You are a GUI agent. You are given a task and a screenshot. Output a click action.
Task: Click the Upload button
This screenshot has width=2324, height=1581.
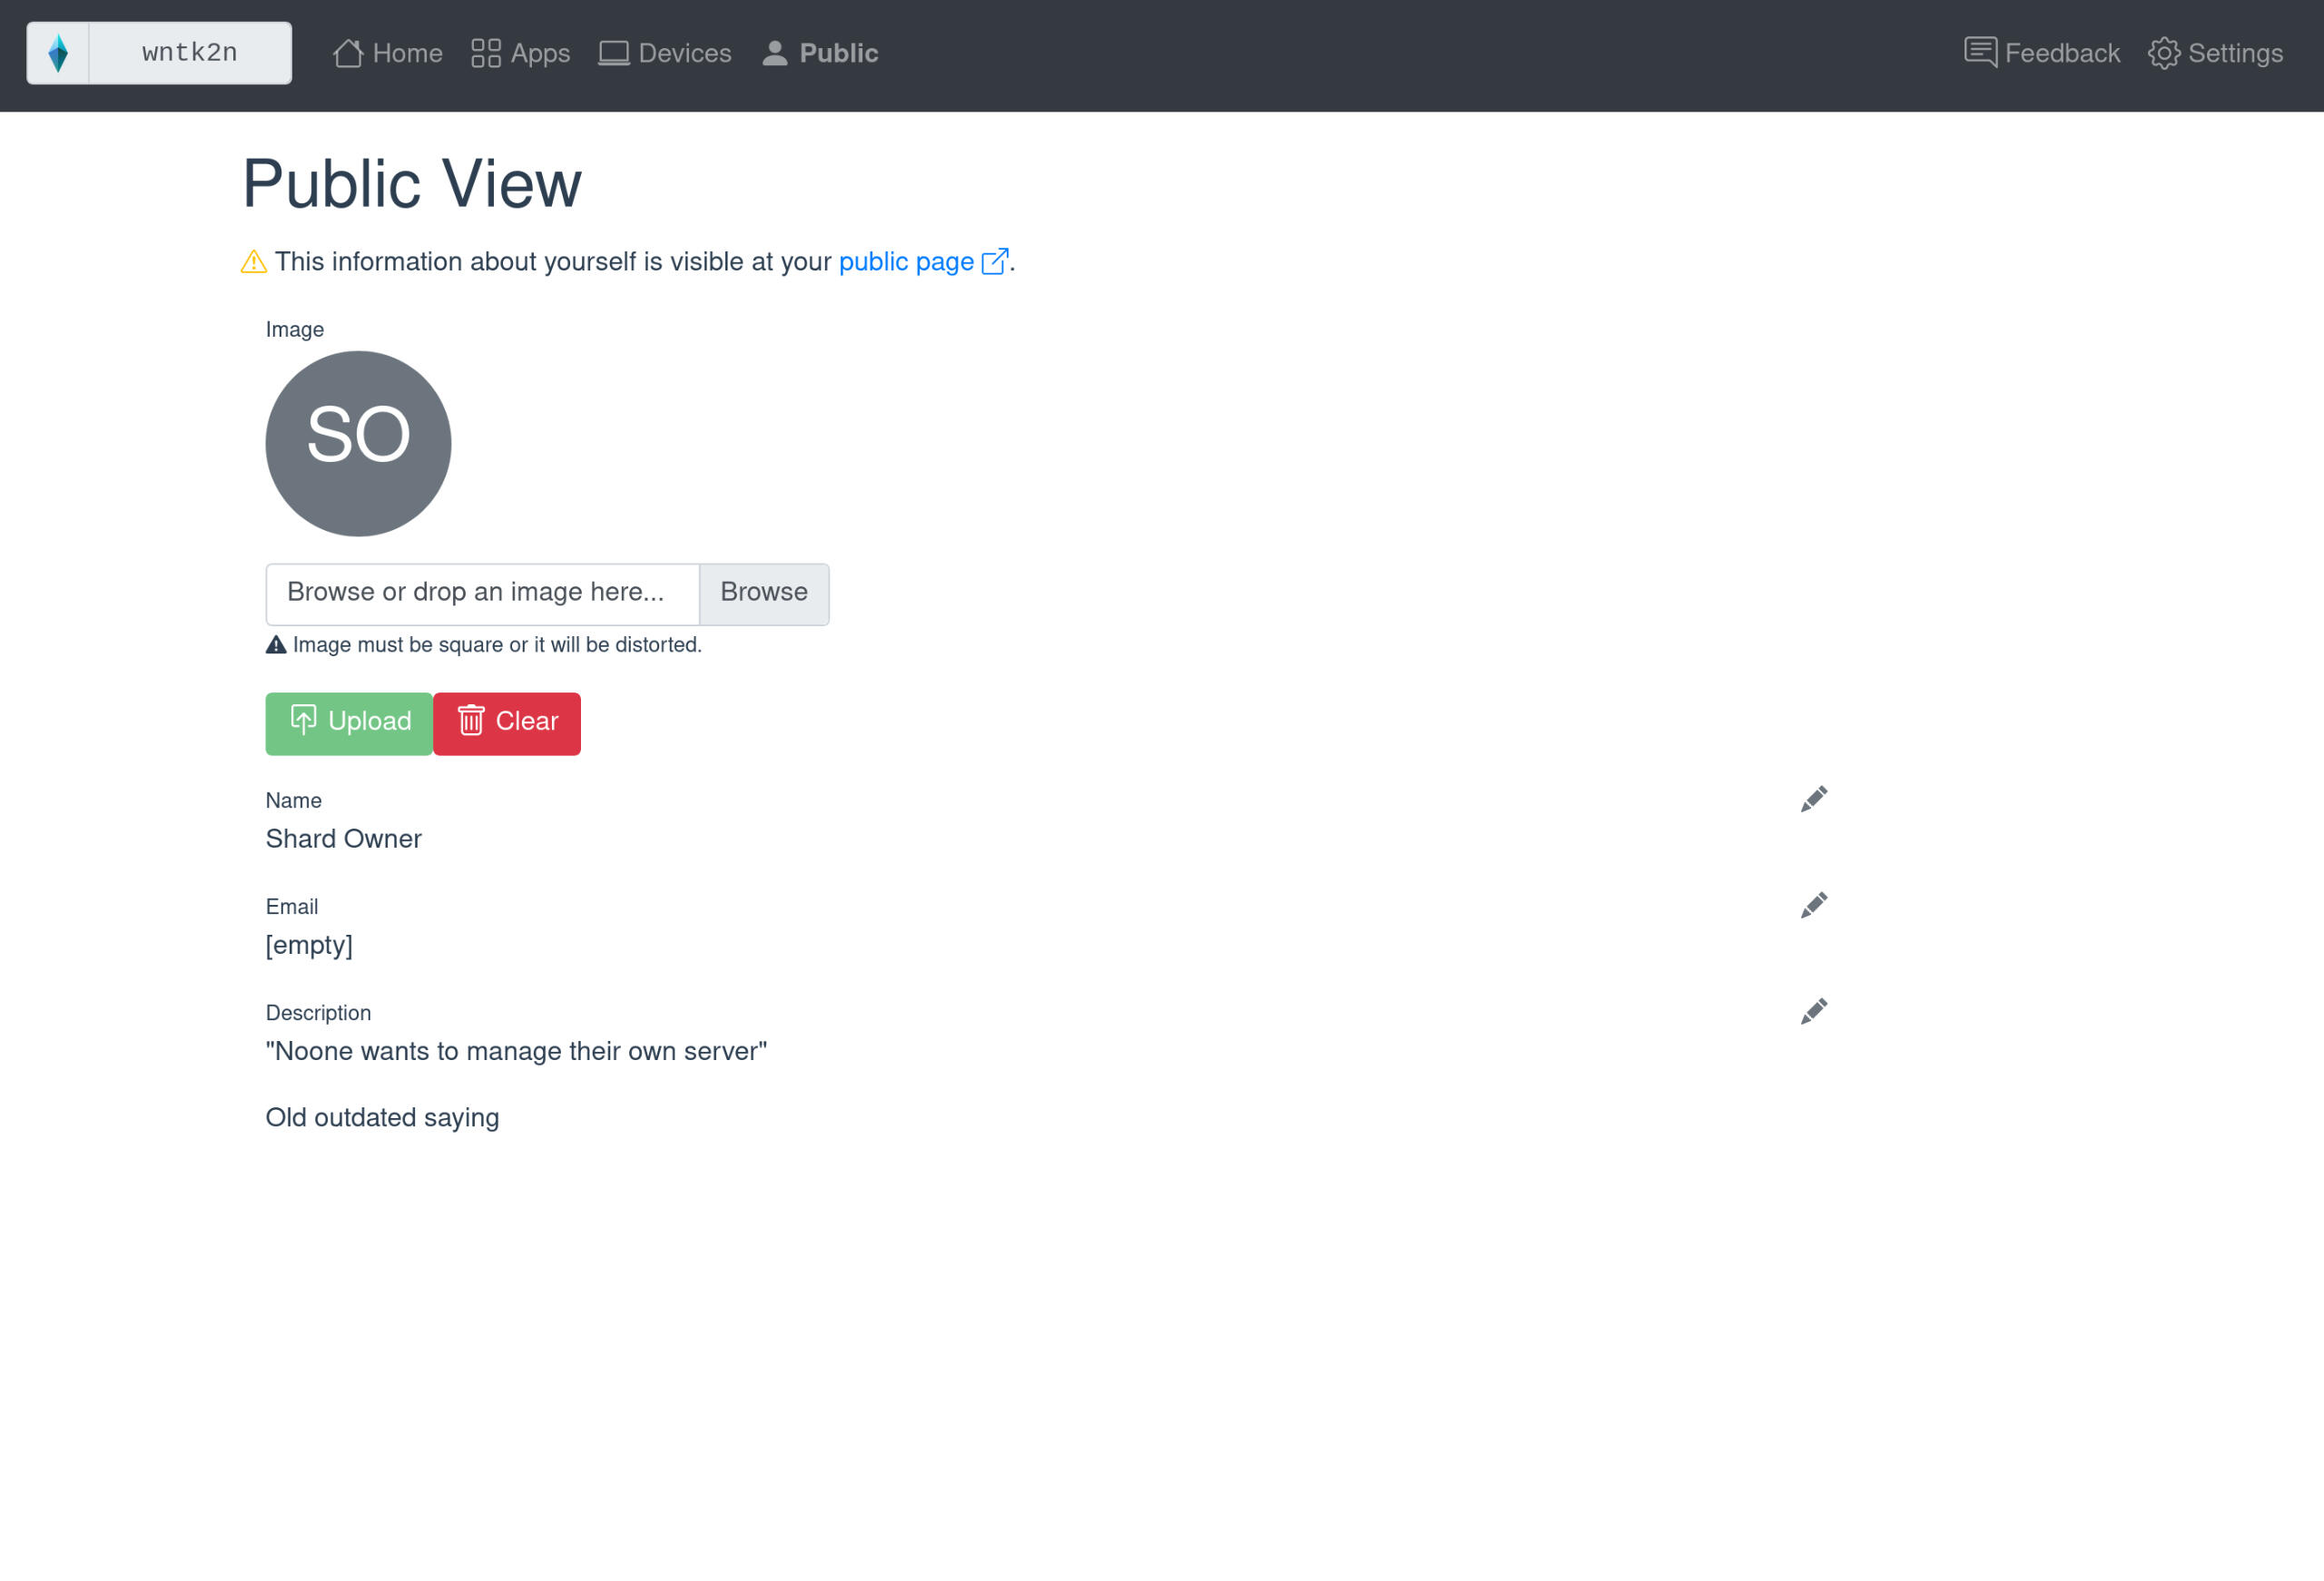pyautogui.click(x=349, y=724)
